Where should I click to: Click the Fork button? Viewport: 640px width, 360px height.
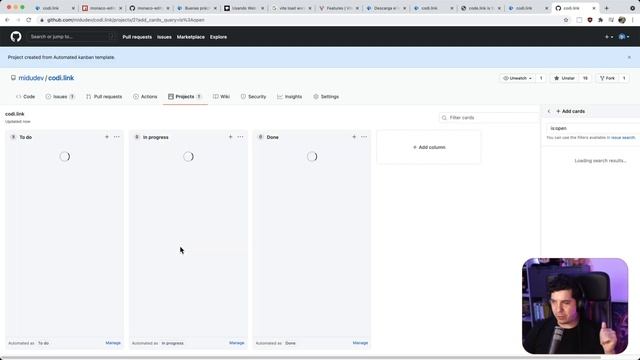607,78
